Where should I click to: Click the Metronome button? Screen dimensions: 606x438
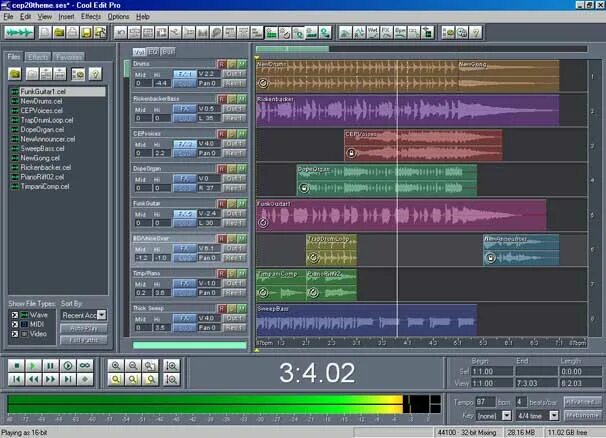point(582,416)
